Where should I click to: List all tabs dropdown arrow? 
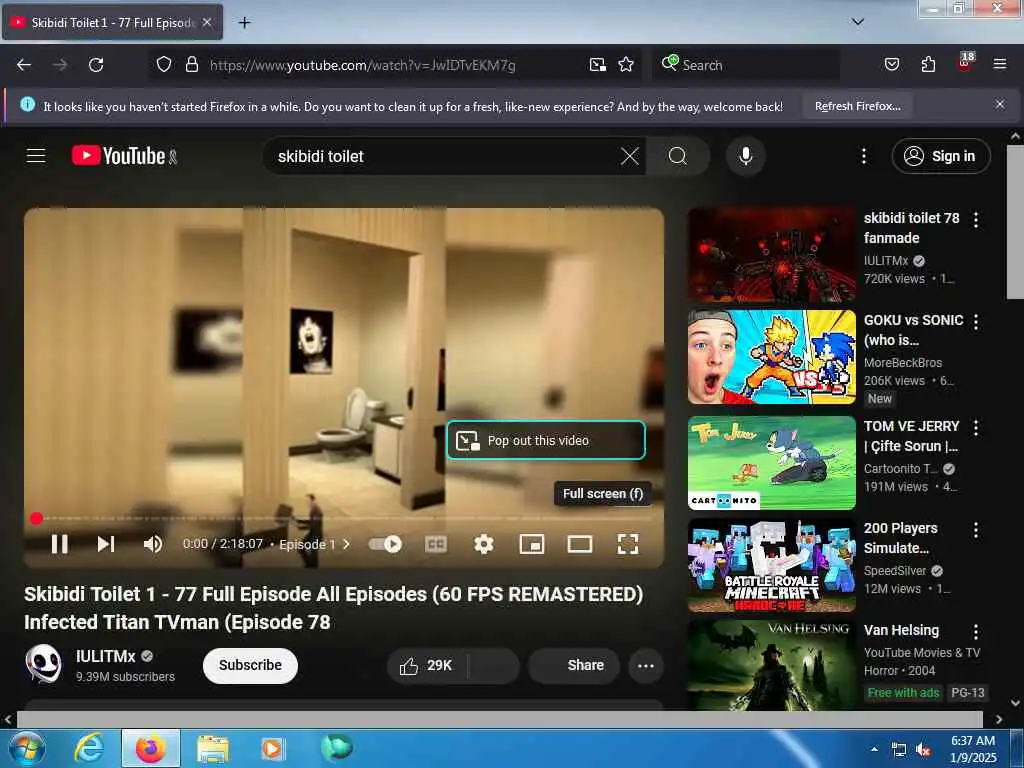click(857, 22)
